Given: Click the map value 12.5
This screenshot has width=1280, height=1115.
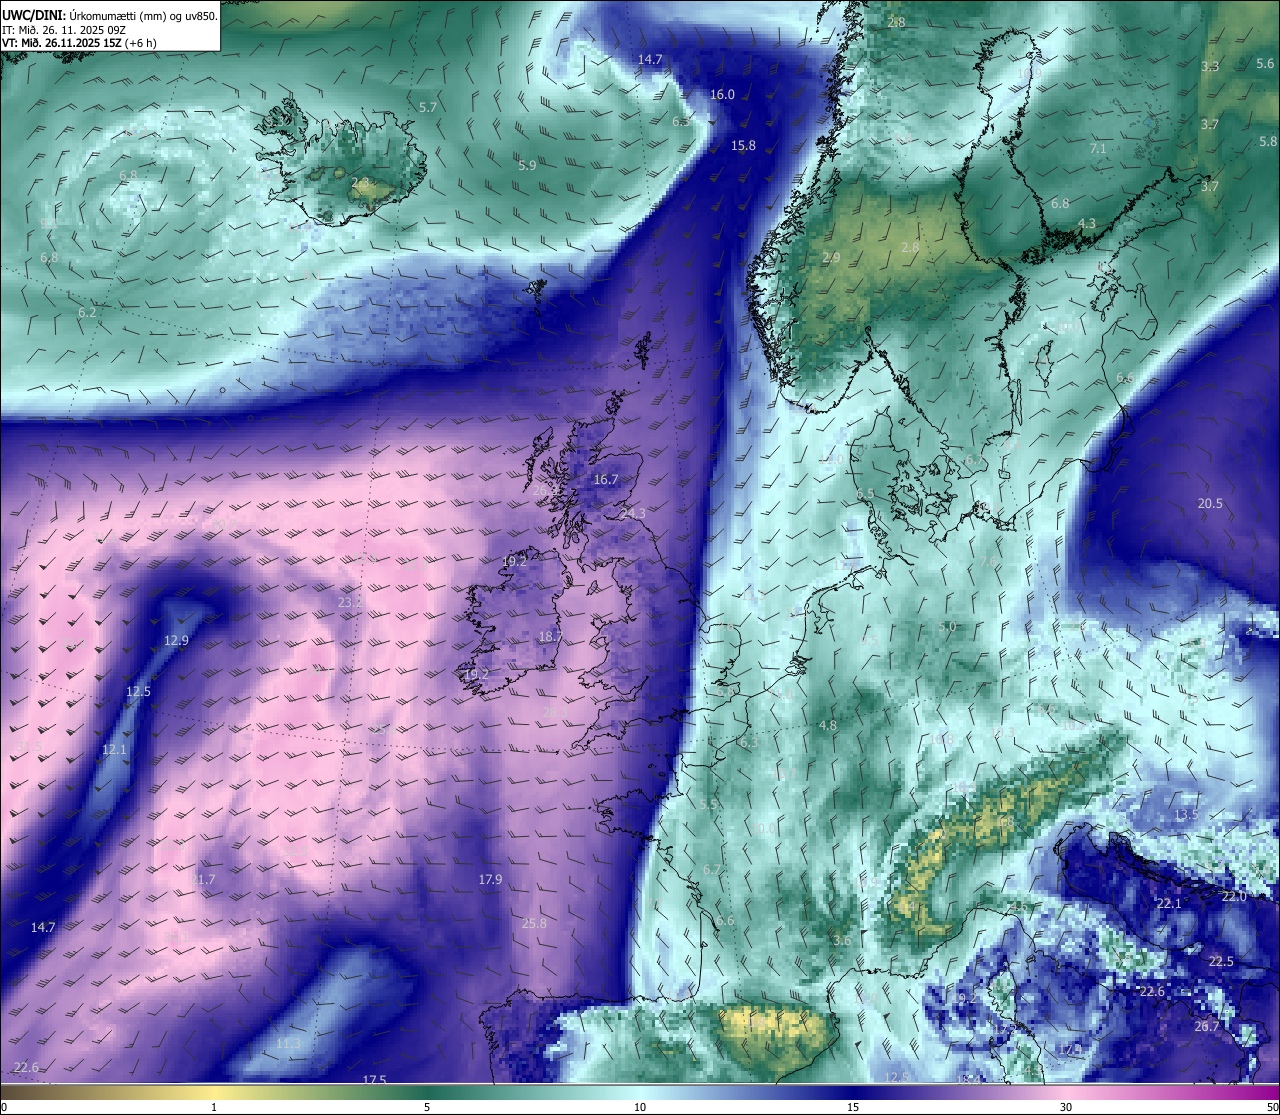Looking at the screenshot, I should [x=138, y=691].
